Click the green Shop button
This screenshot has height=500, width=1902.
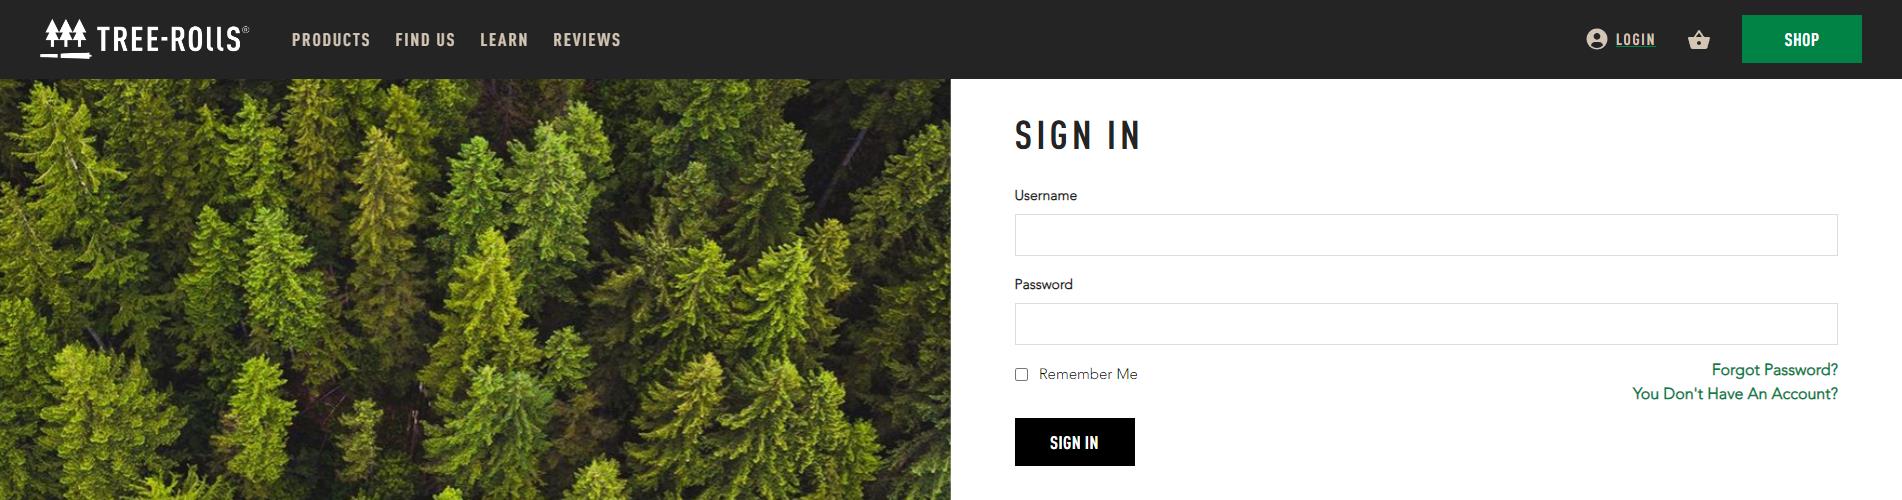[x=1801, y=39]
